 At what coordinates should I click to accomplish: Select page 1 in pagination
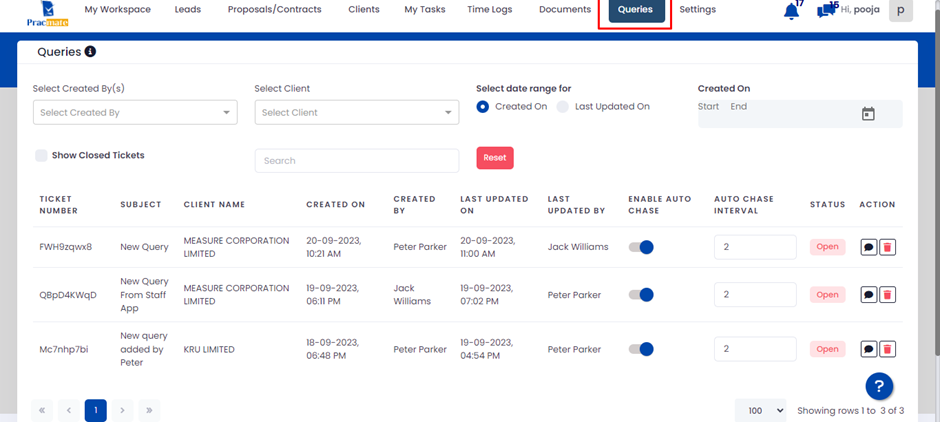(x=96, y=411)
